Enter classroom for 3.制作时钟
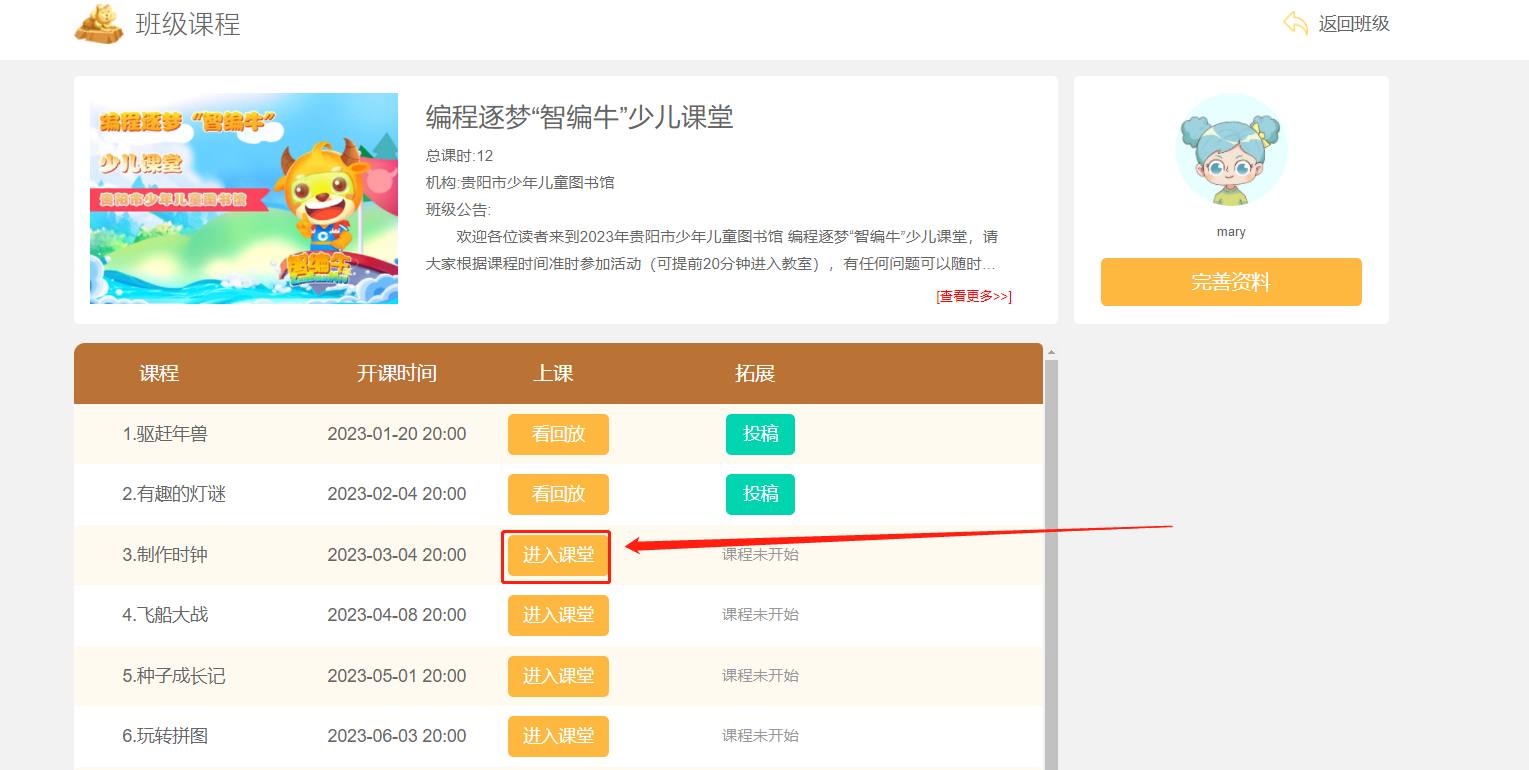This screenshot has height=770, width=1529. point(558,555)
